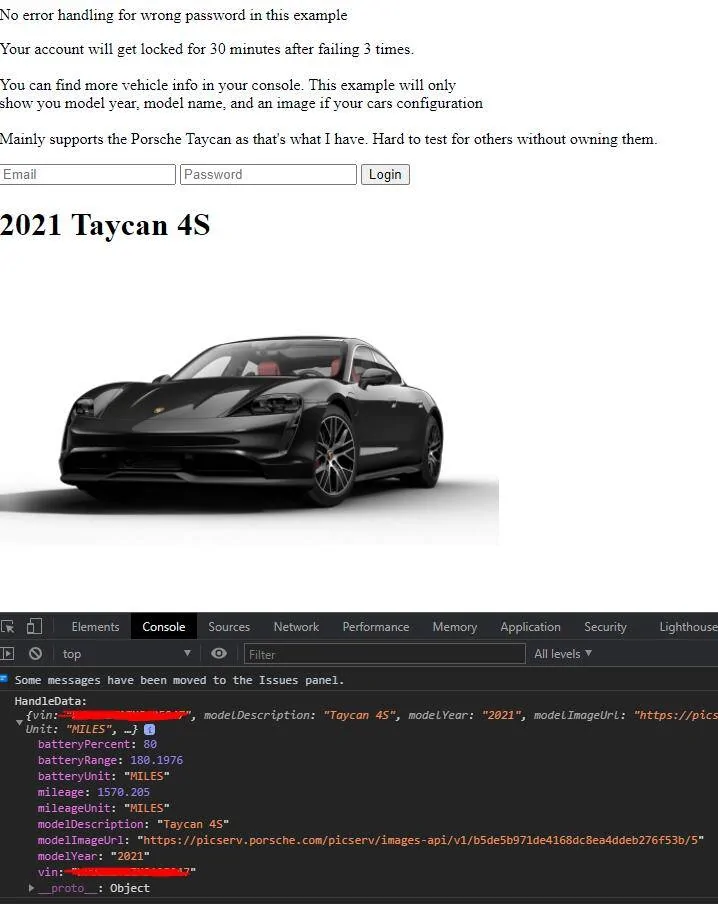Click the blue issues message icon

(x=4, y=679)
